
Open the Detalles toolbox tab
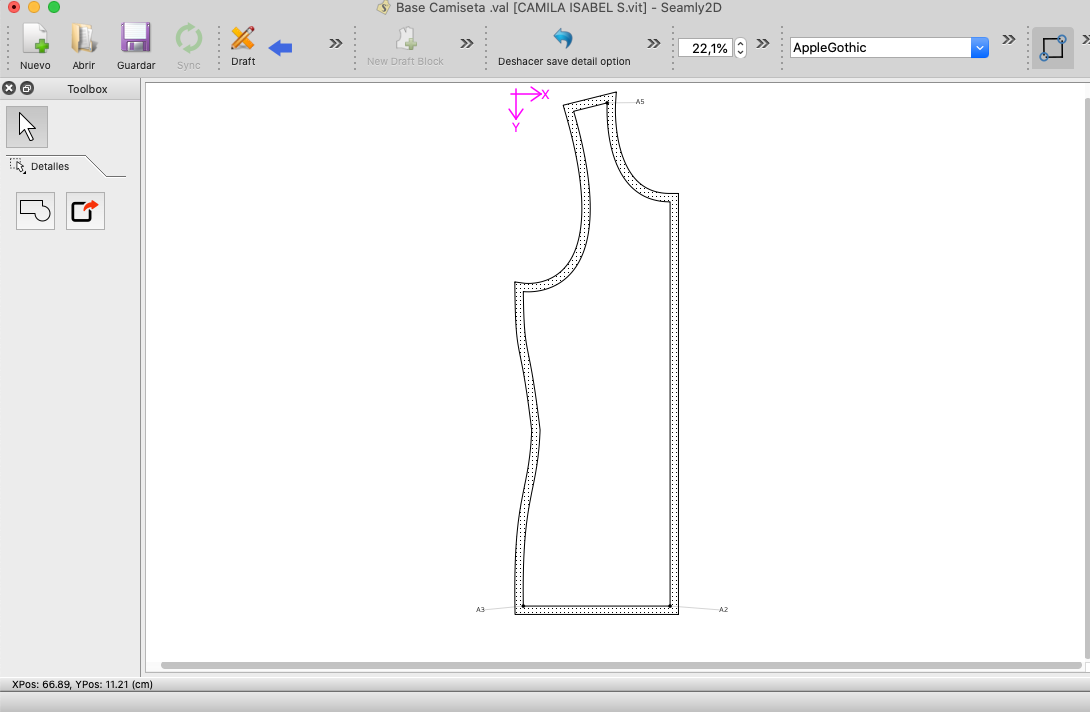pyautogui.click(x=50, y=166)
